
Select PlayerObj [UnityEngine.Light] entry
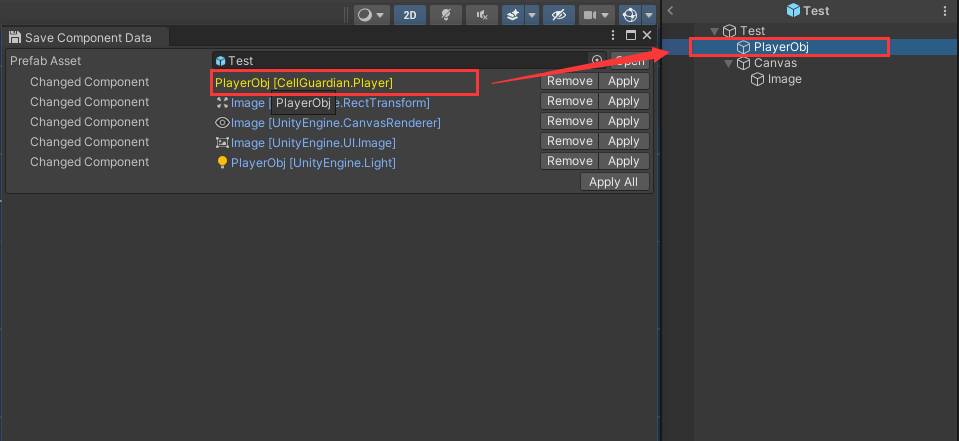(305, 163)
